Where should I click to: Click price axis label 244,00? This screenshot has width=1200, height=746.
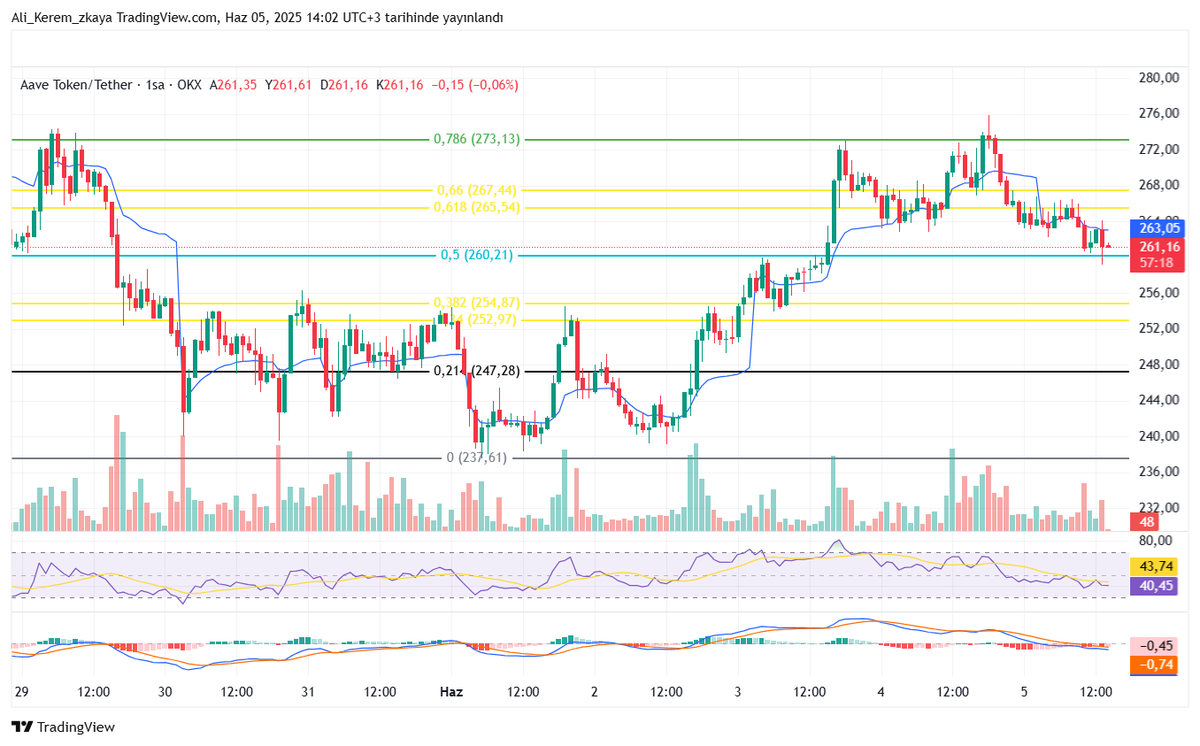[x=1159, y=400]
